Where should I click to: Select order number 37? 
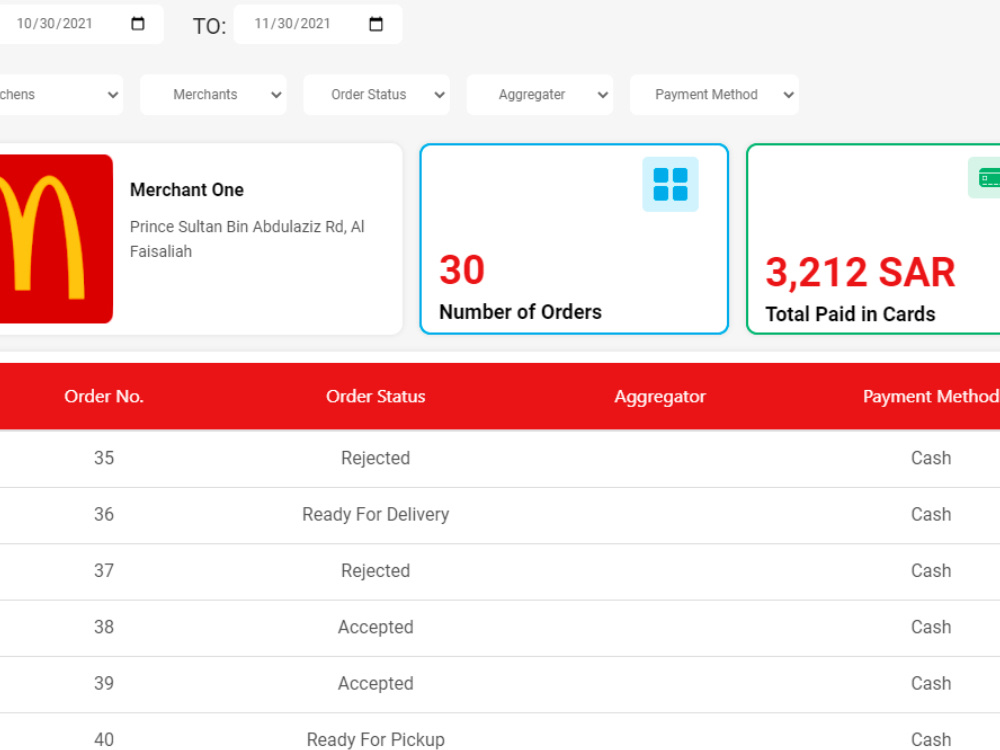(x=104, y=570)
